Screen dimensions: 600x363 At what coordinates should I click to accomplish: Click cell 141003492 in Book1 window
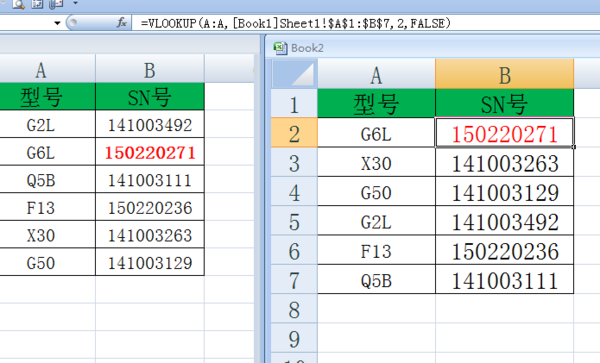click(150, 124)
